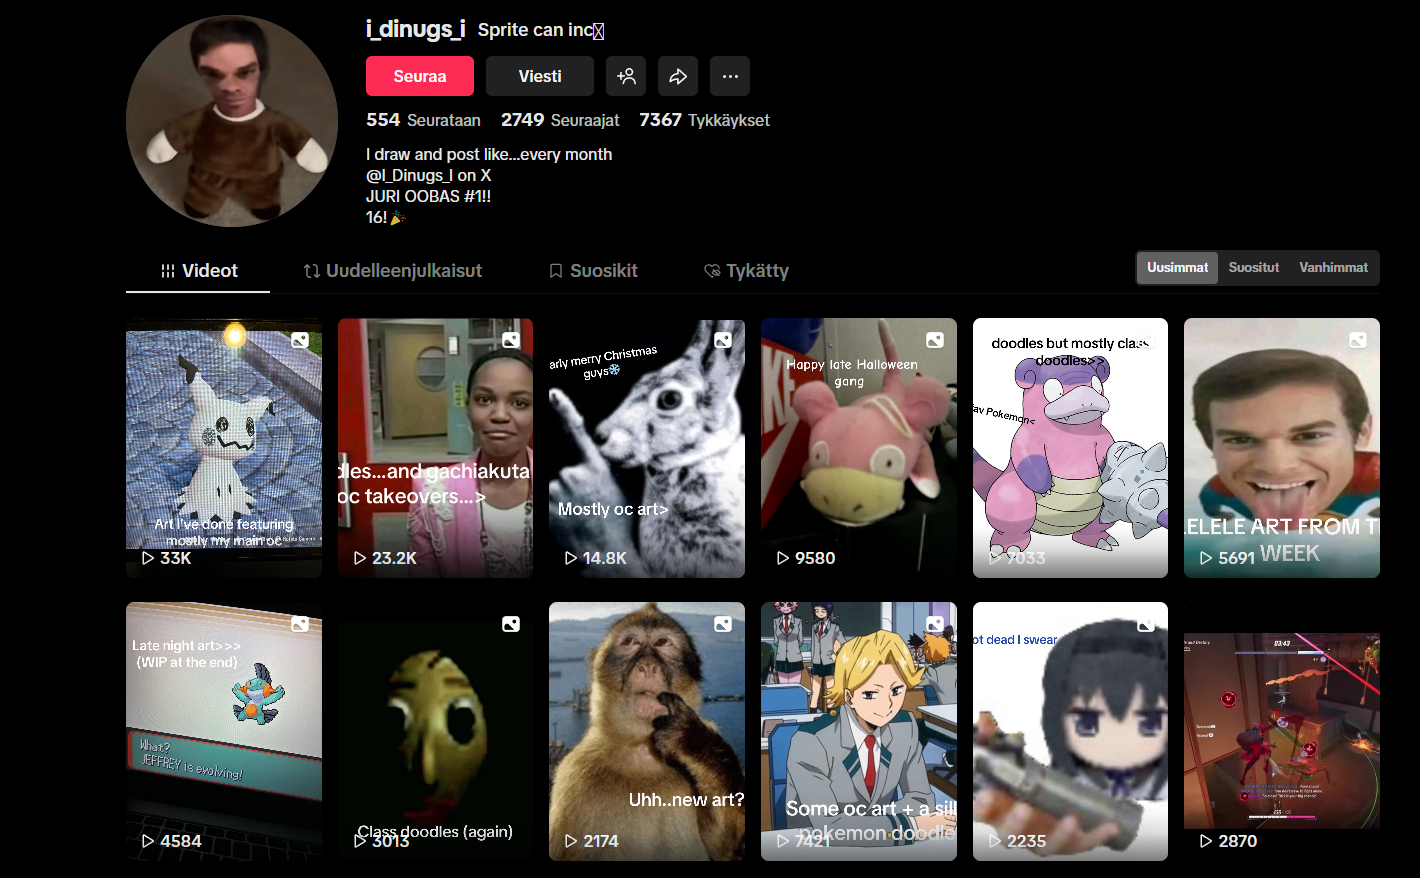Open the 'ELELE ART FROM' video thumbnail
The width and height of the screenshot is (1420, 878).
pyautogui.click(x=1281, y=447)
